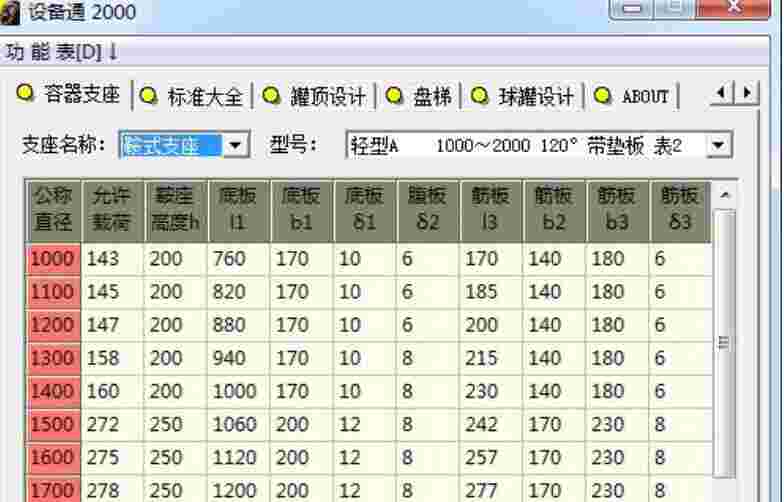Click the 支座名称 combo box text field

pyautogui.click(x=171, y=146)
